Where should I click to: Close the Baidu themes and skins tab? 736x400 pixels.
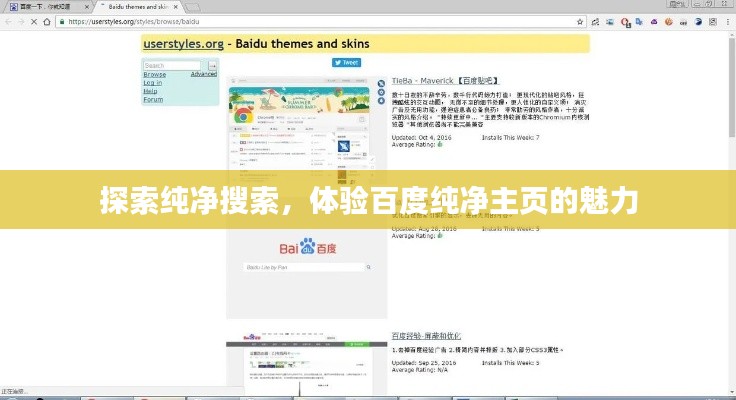[176, 7]
